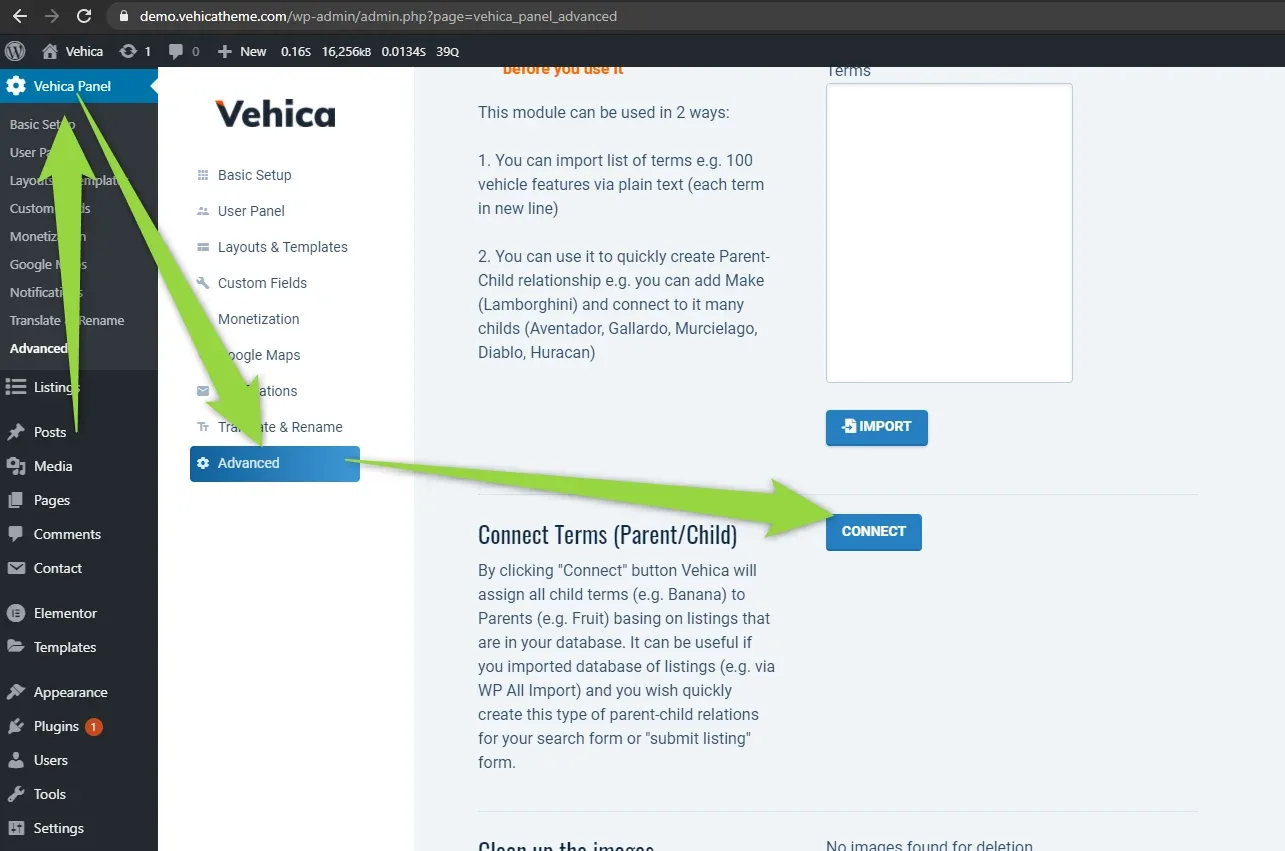This screenshot has height=851, width=1285.
Task: Click the "0.0134S" timing in the admin bar
Action: click(404, 52)
